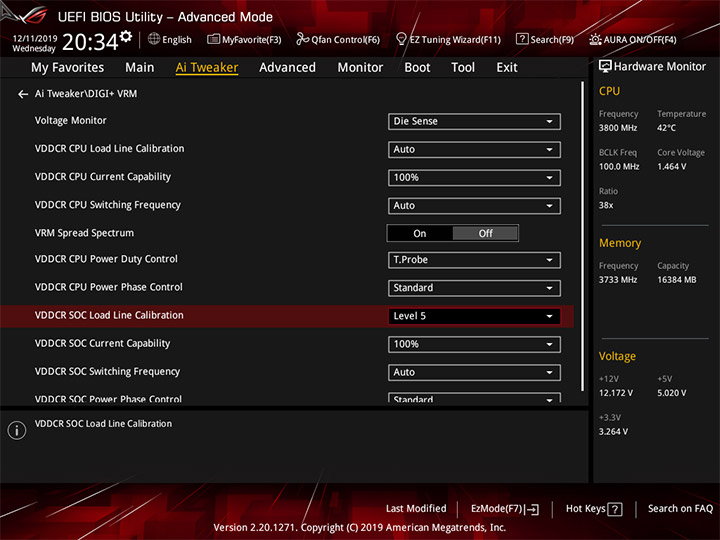The width and height of the screenshot is (720, 540).
Task: Switch to My Favorites tab
Action: pyautogui.click(x=68, y=68)
